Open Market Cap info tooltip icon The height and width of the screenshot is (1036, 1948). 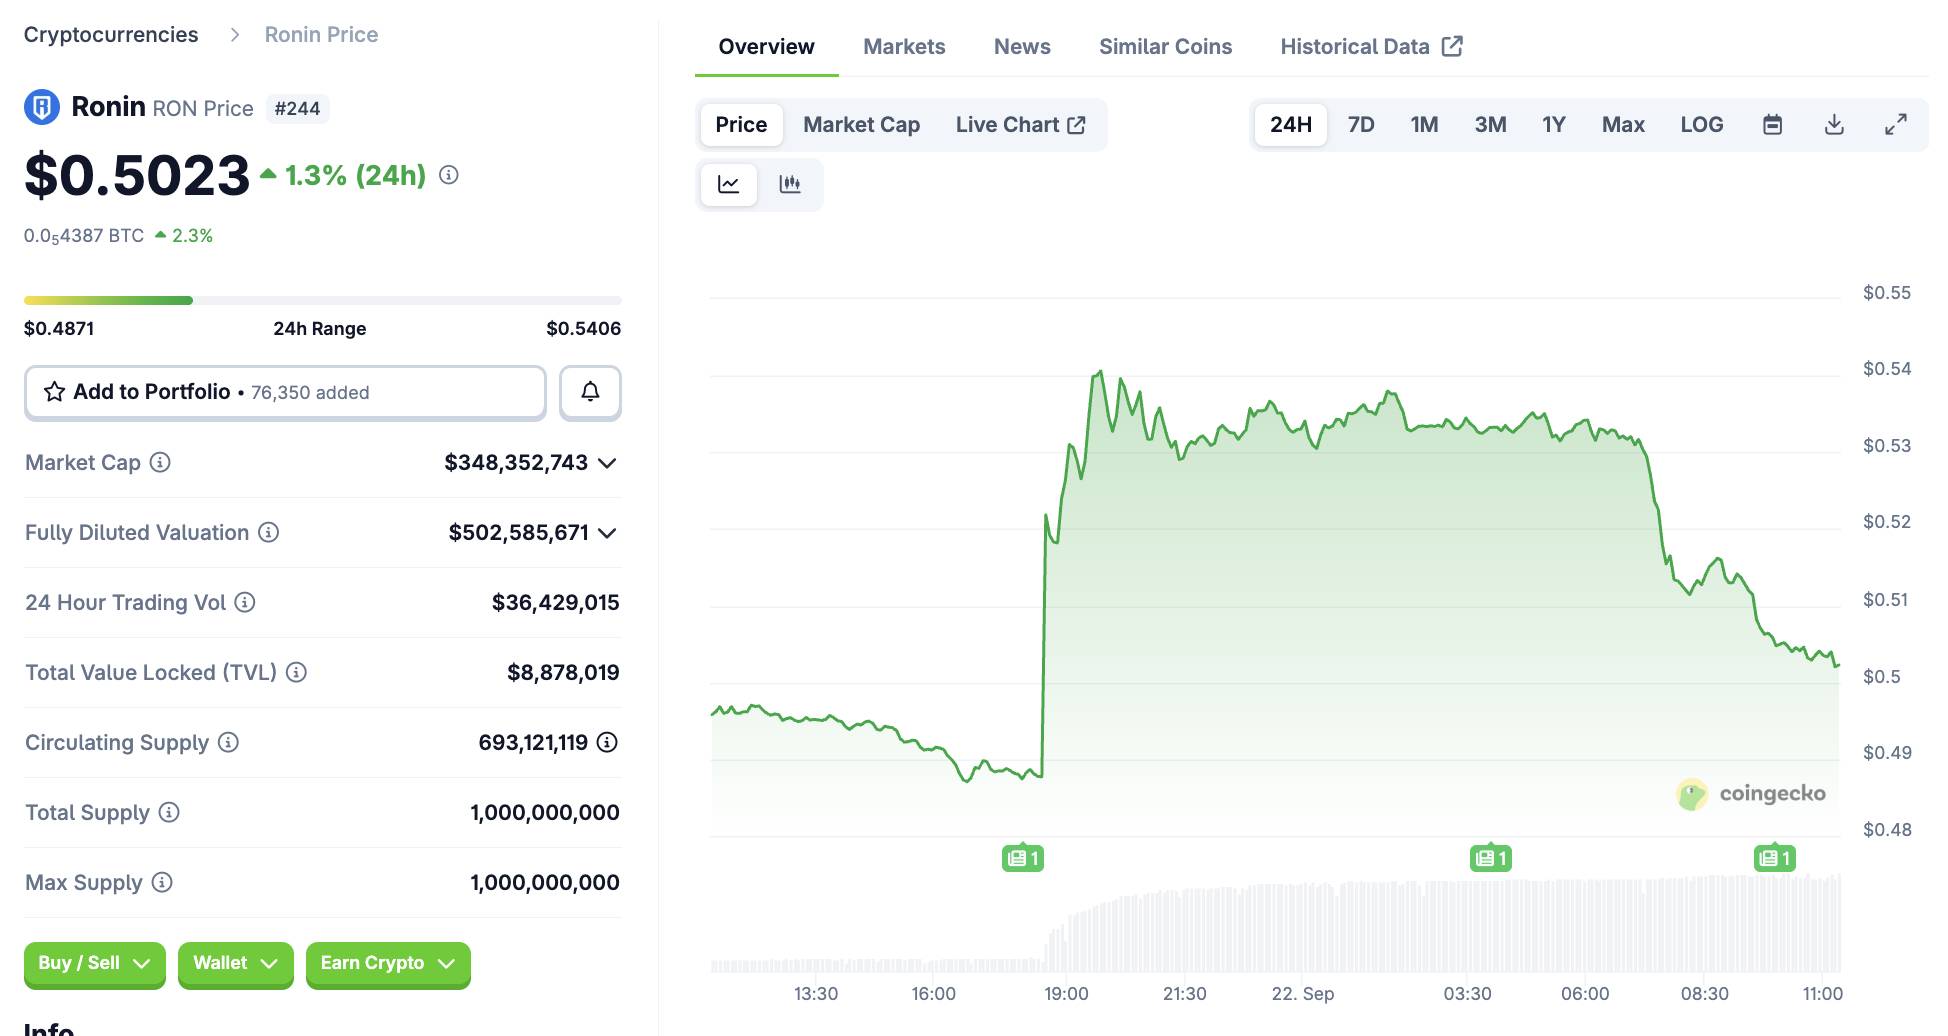(160, 462)
